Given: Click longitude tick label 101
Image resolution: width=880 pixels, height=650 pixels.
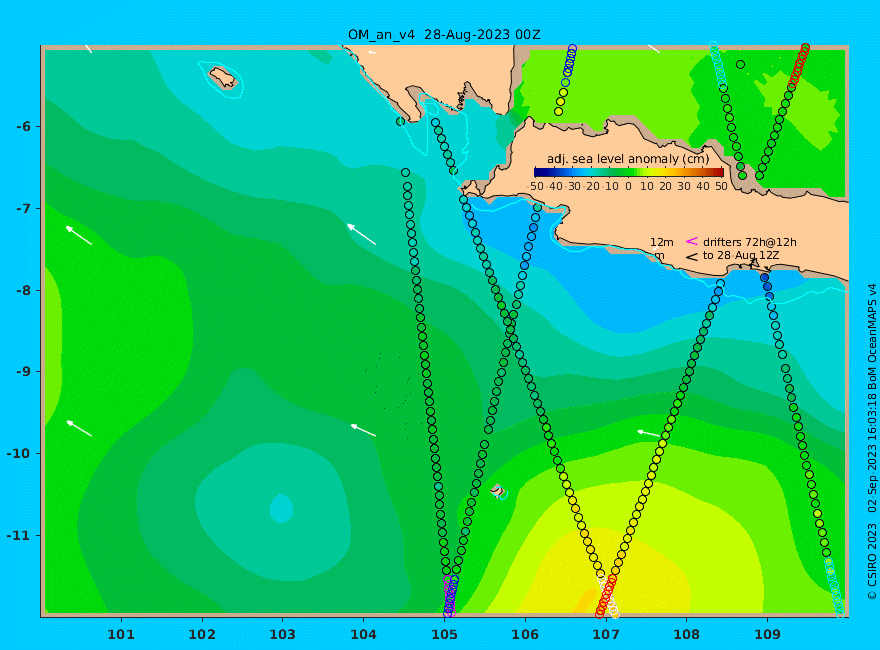Looking at the screenshot, I should 121,635.
